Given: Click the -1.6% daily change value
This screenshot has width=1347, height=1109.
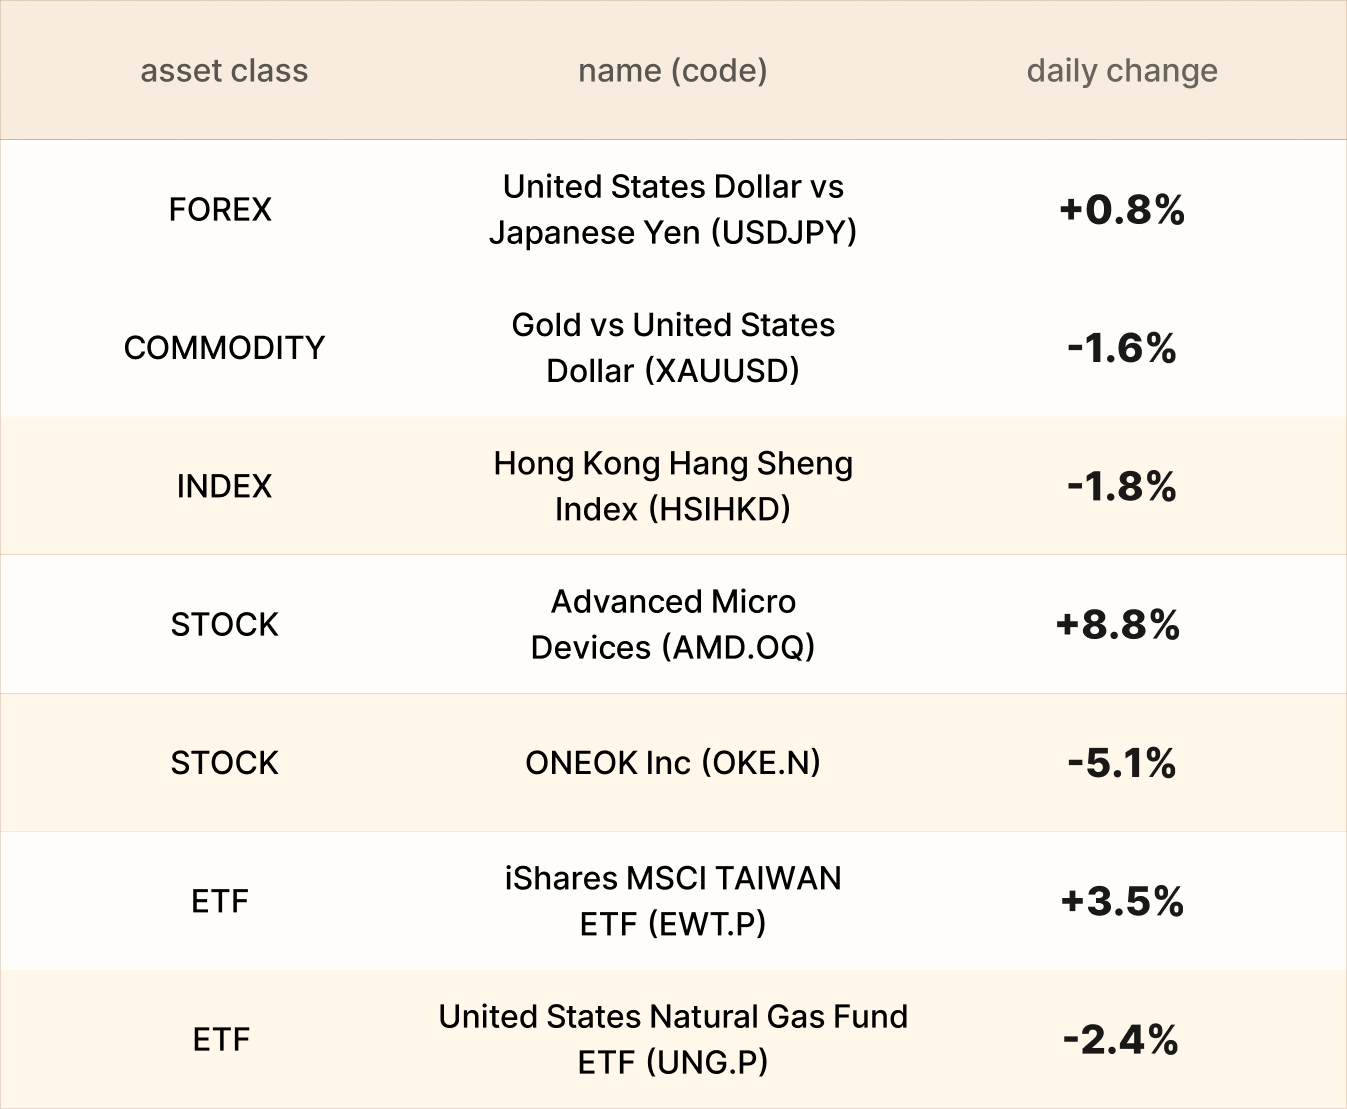Looking at the screenshot, I should (x=1121, y=348).
